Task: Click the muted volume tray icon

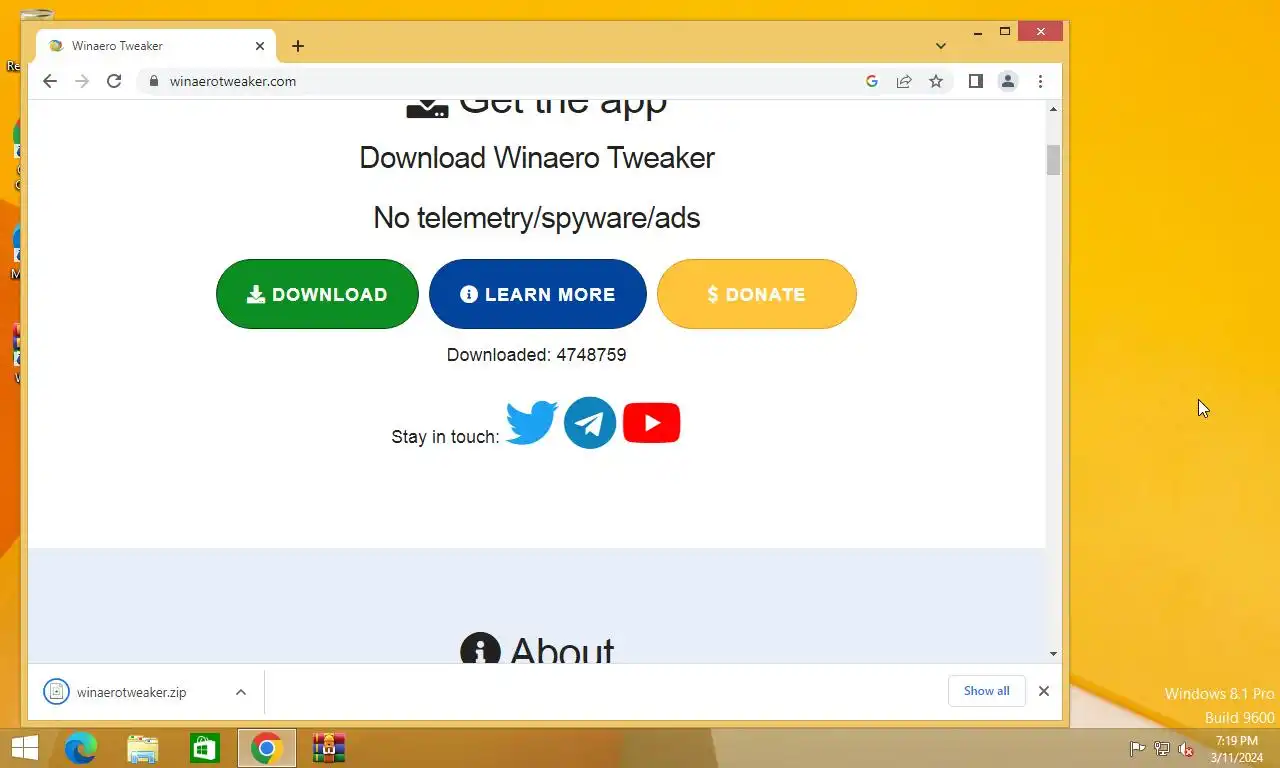Action: pyautogui.click(x=1186, y=749)
